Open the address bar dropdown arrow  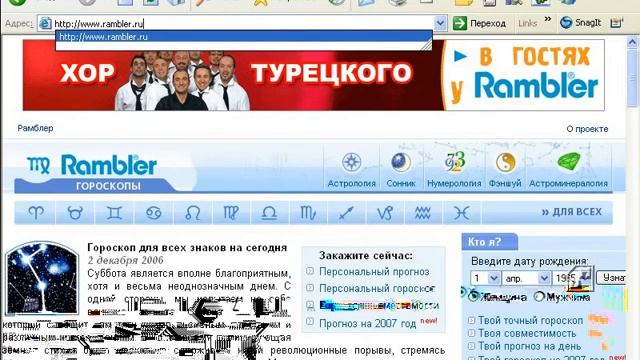pos(440,23)
